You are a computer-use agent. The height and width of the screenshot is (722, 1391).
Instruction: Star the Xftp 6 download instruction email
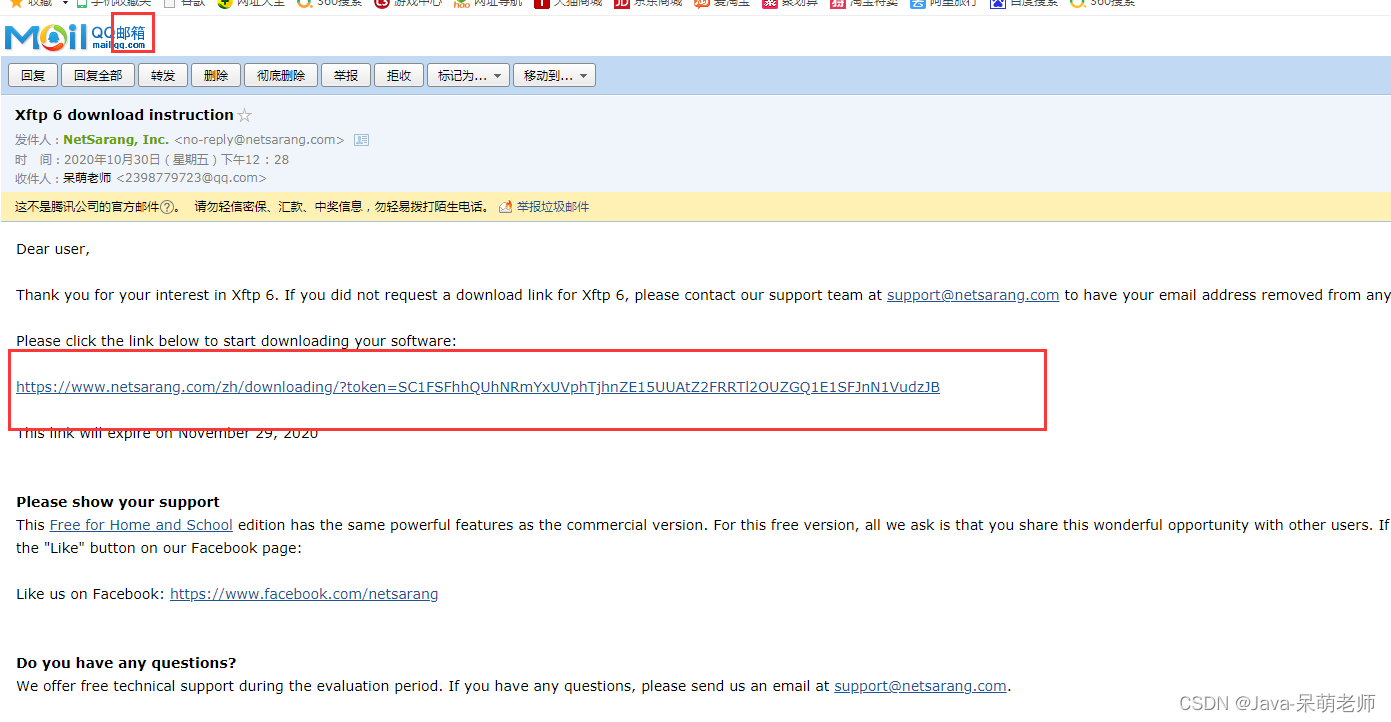245,116
